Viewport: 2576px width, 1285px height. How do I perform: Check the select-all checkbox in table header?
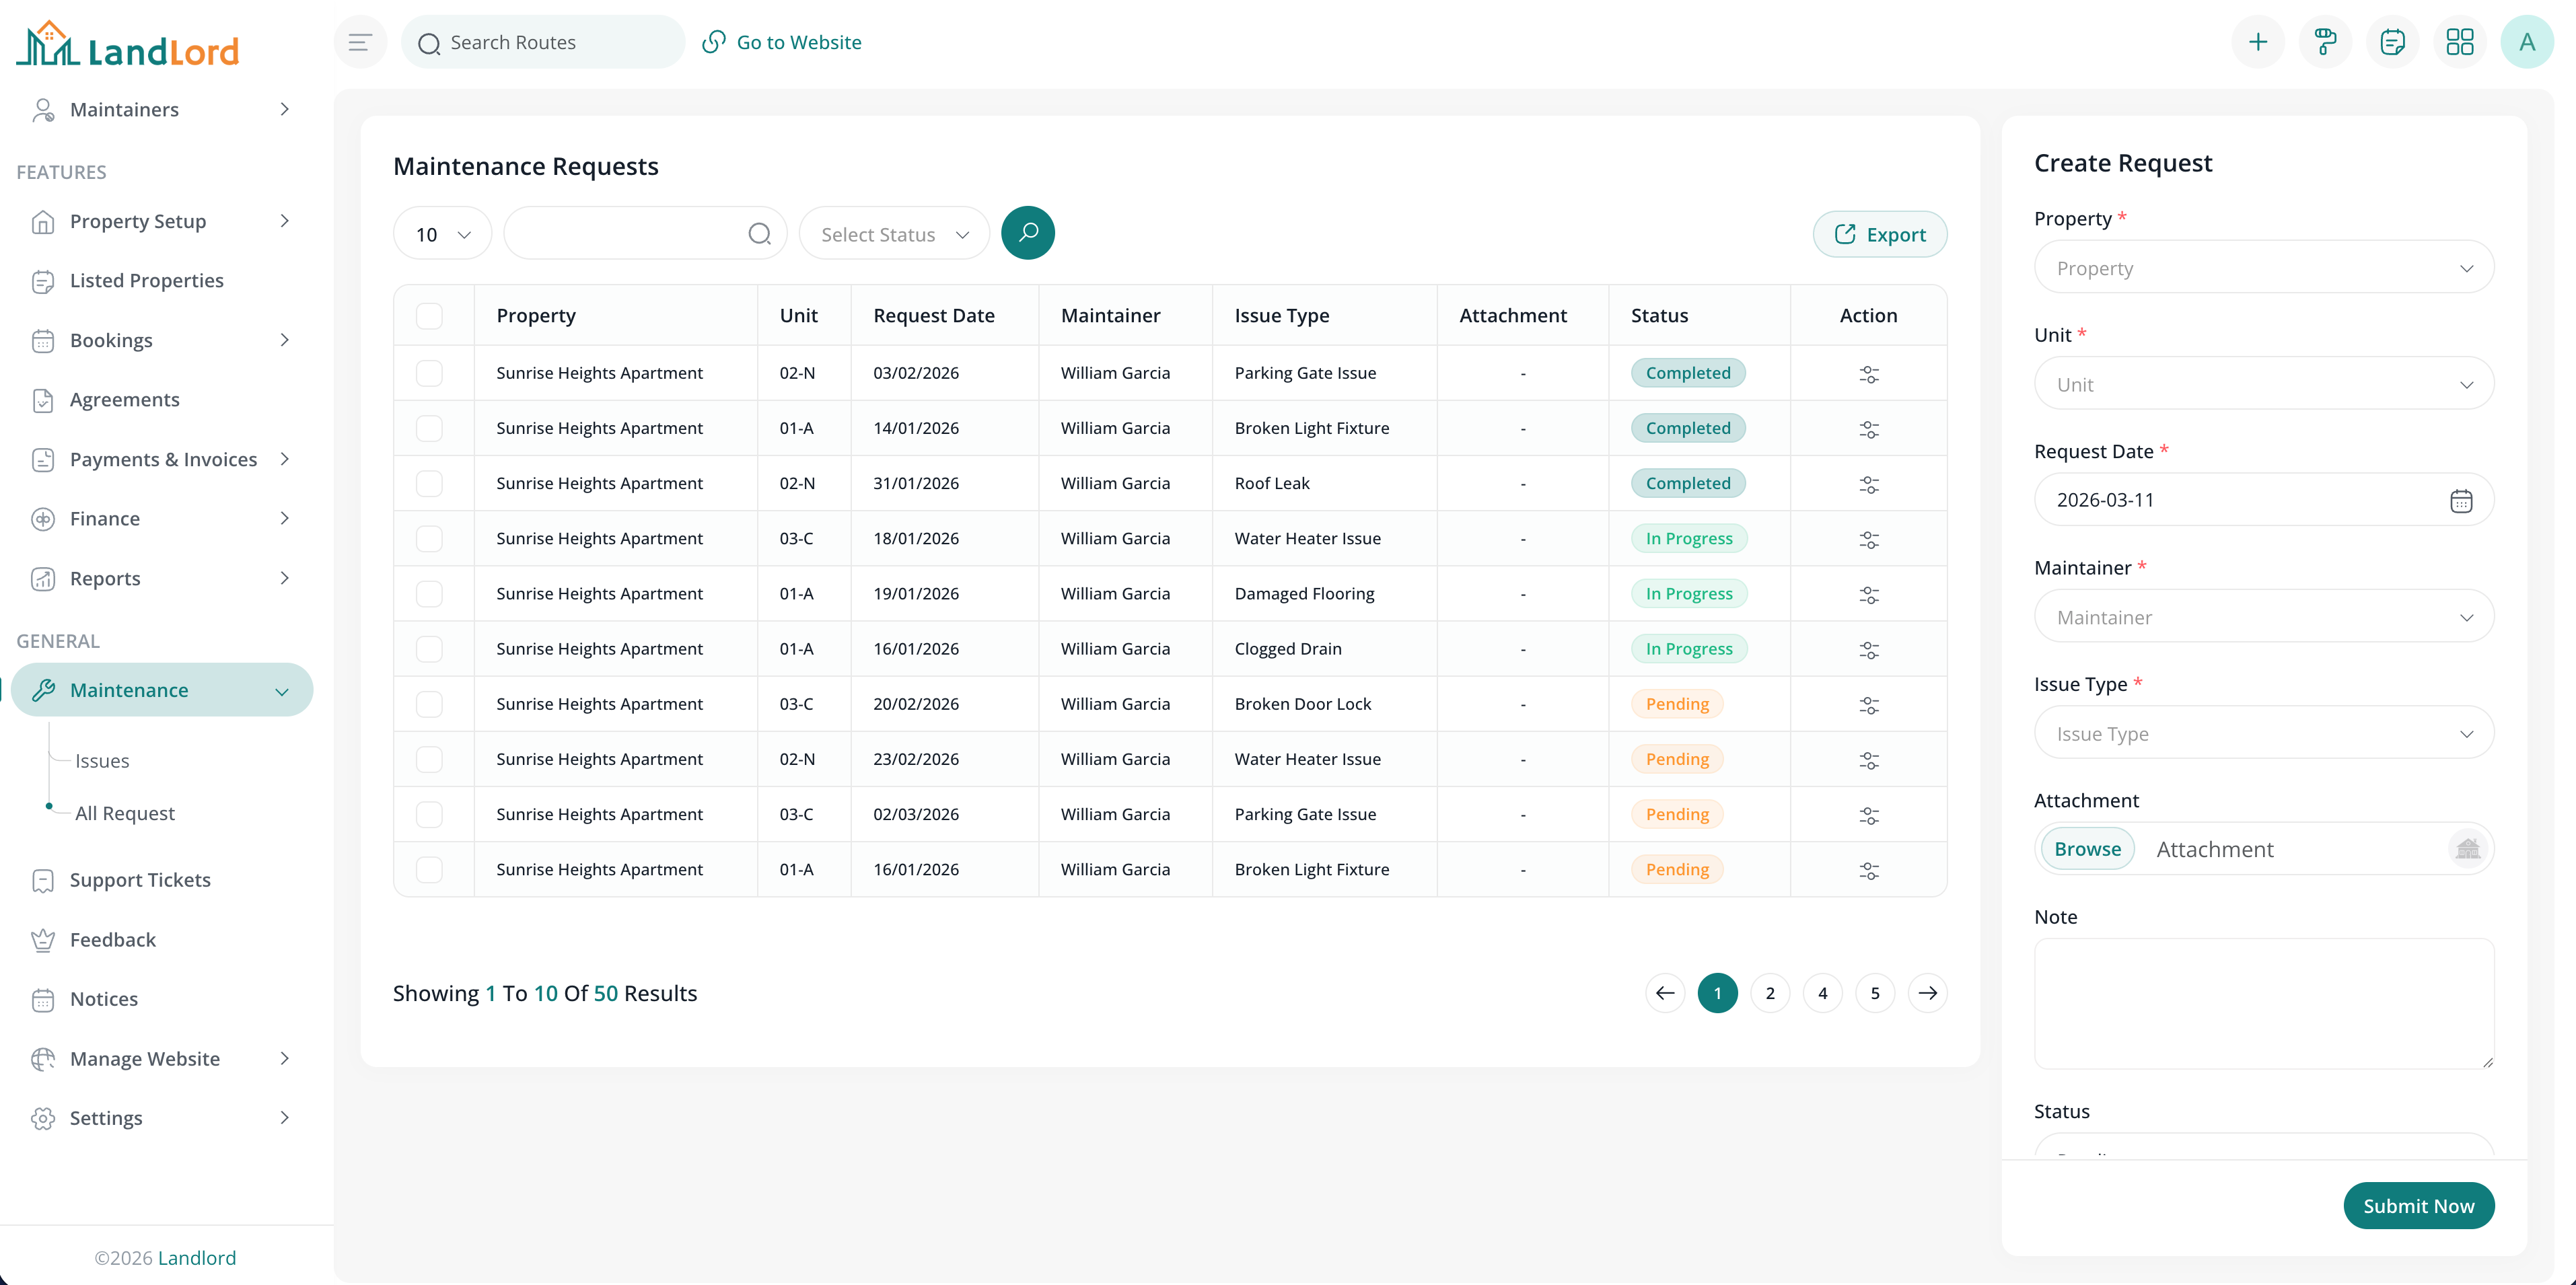(429, 316)
